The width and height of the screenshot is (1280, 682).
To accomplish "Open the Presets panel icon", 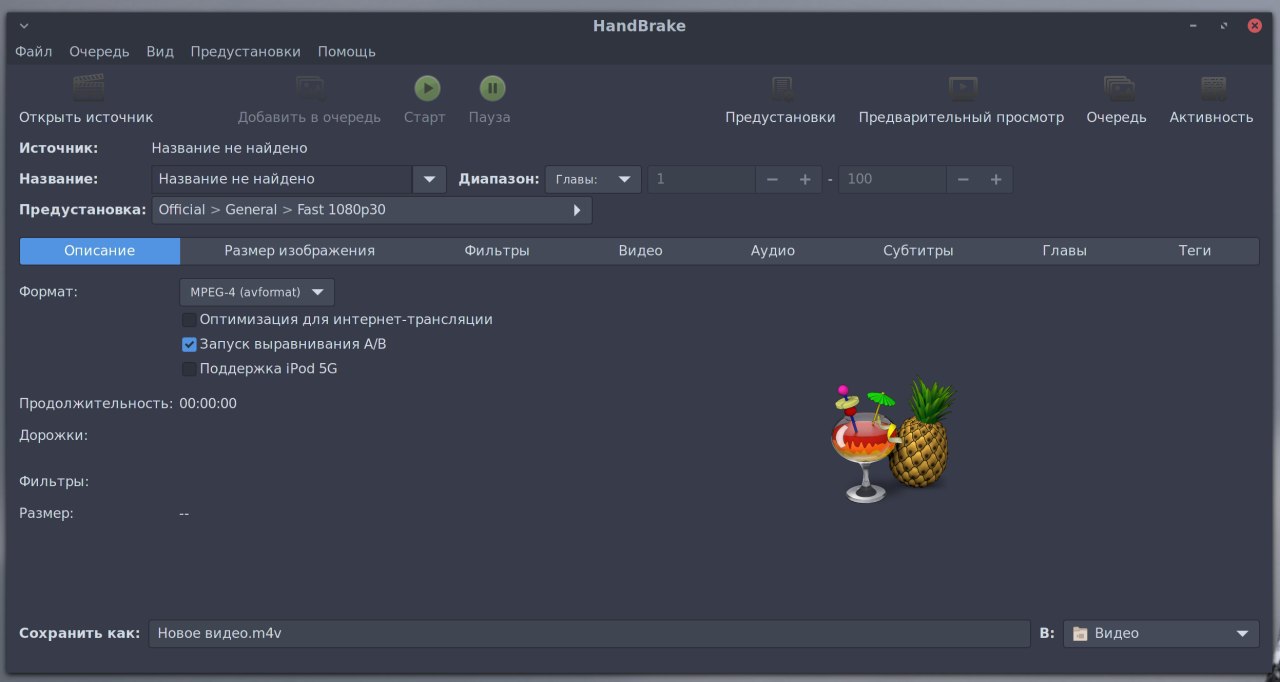I will (x=781, y=88).
